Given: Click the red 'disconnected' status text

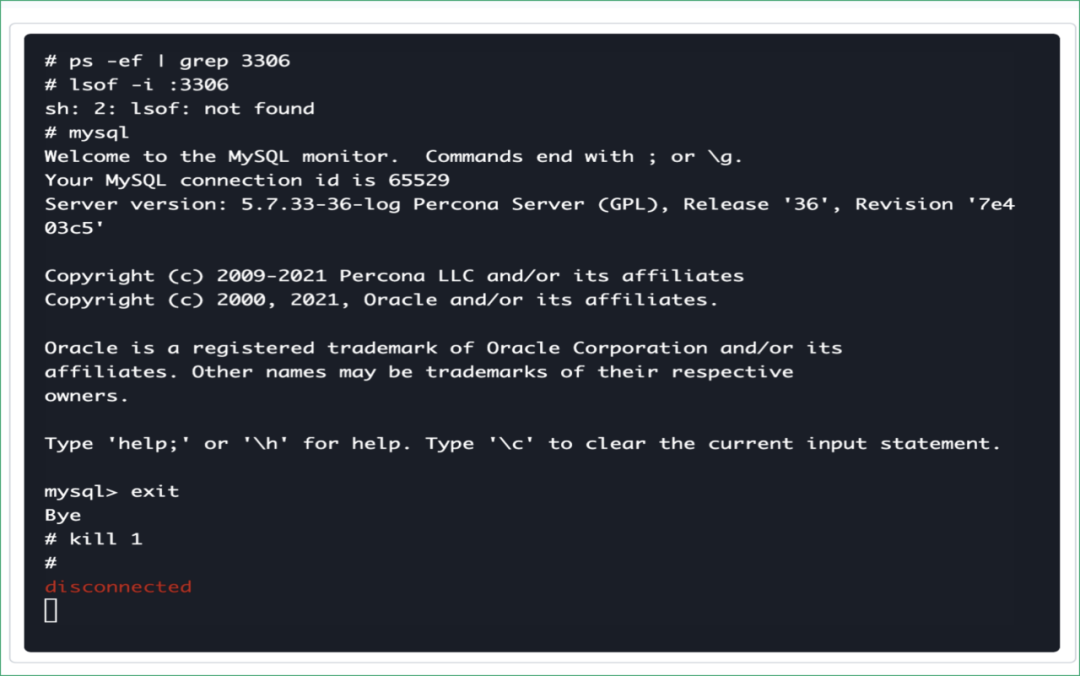Looking at the screenshot, I should coord(118,587).
